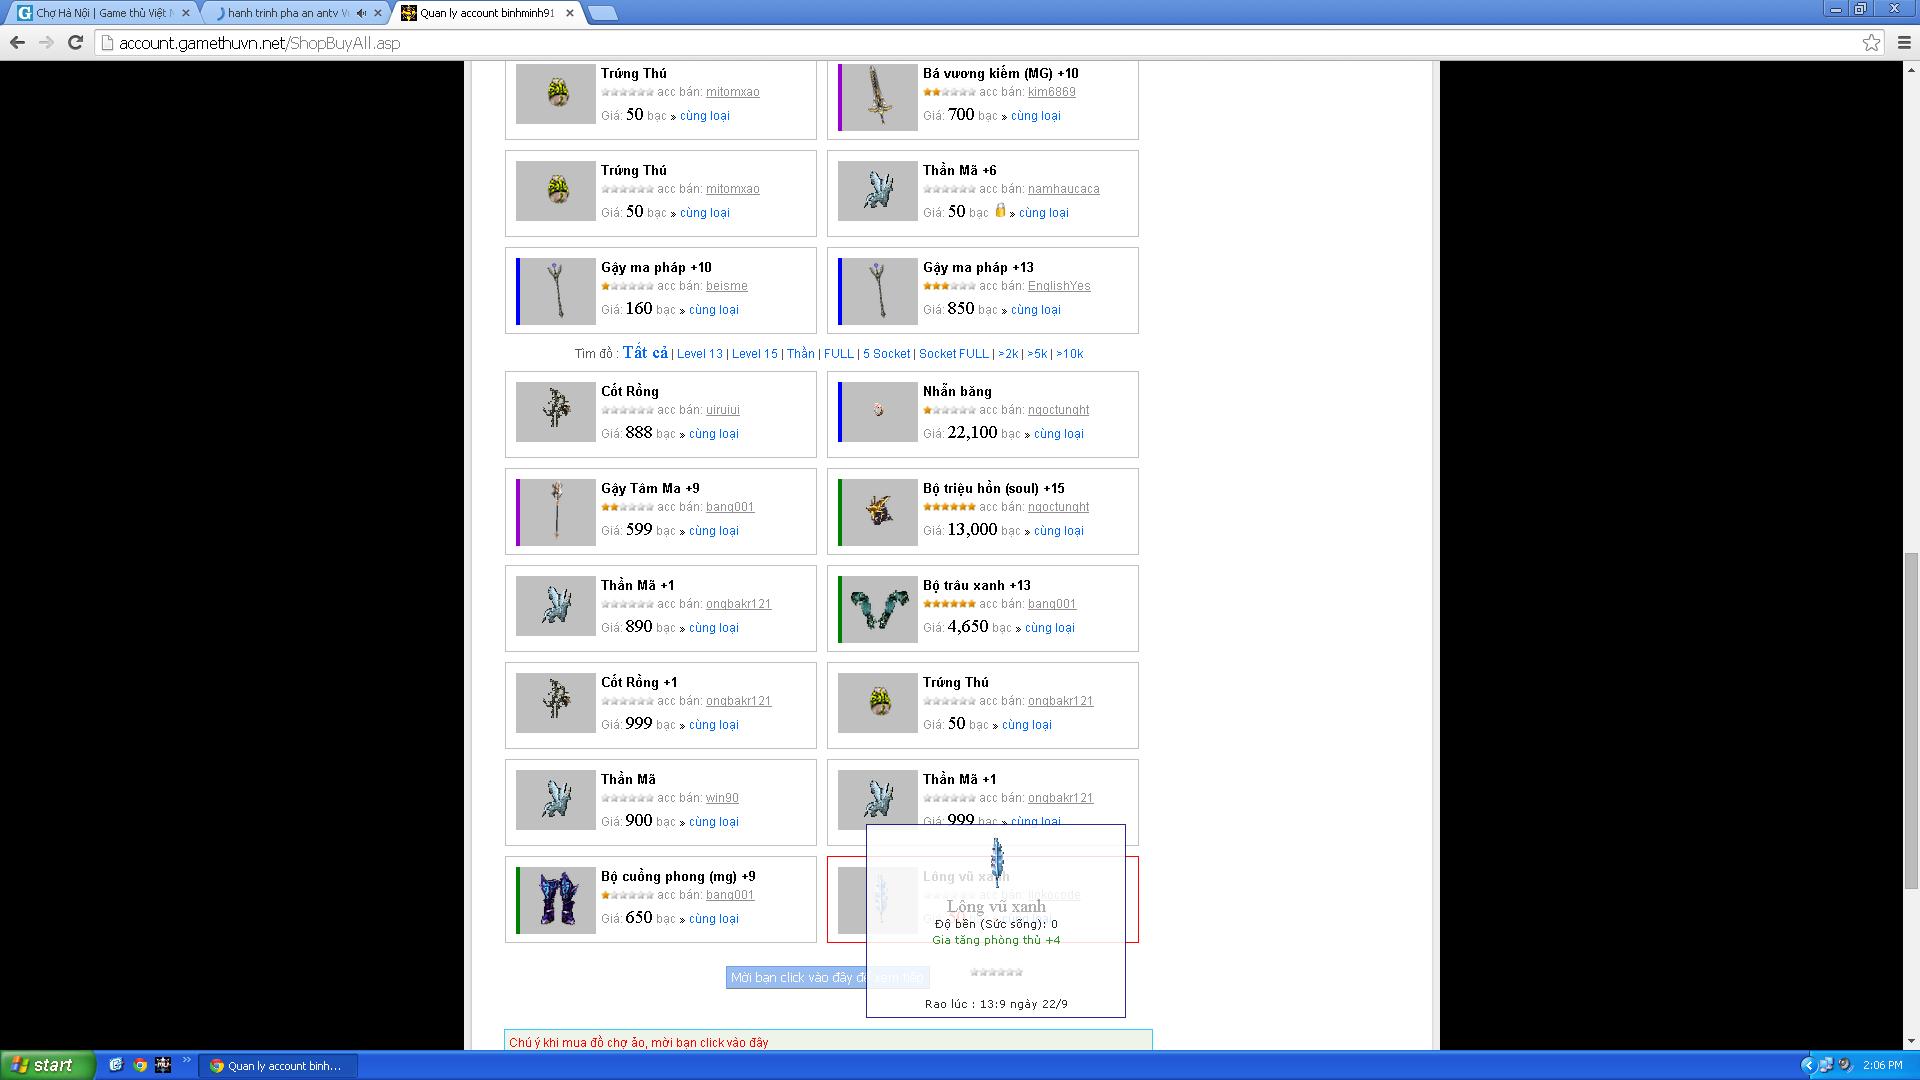Click cùng loại for Bá vương kiếm (MG) +10
This screenshot has height=1080, width=1920.
(x=1036, y=116)
